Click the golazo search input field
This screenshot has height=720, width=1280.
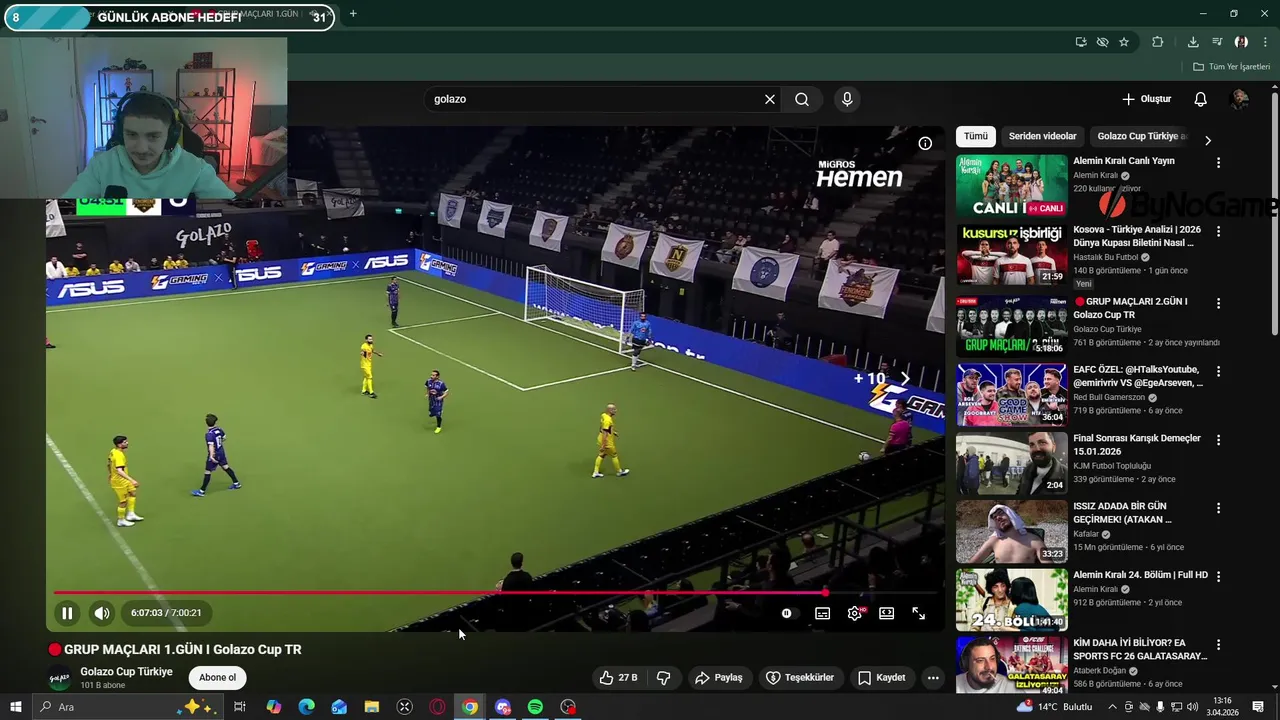pos(595,99)
